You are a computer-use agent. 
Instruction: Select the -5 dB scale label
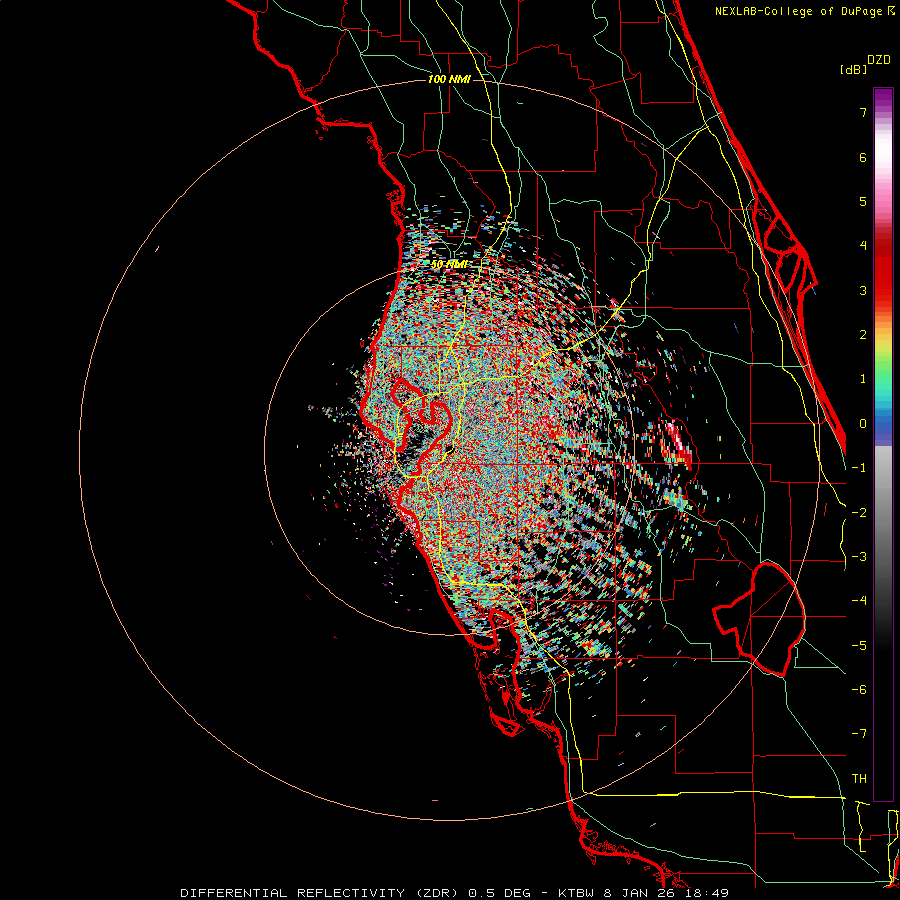coord(859,645)
